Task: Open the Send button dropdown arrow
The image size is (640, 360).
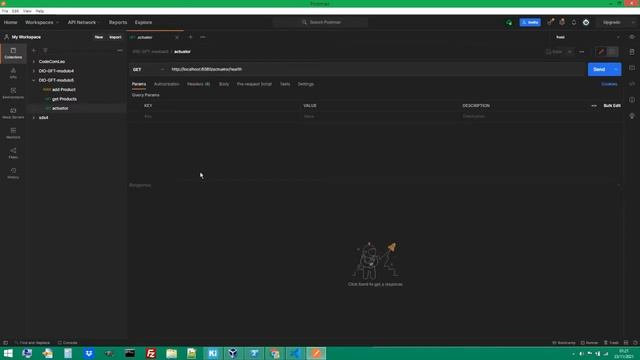Action: [x=616, y=69]
